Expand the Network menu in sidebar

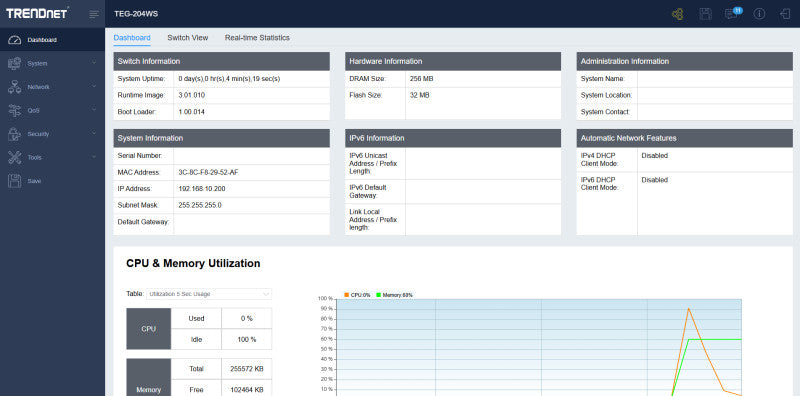click(x=52, y=87)
